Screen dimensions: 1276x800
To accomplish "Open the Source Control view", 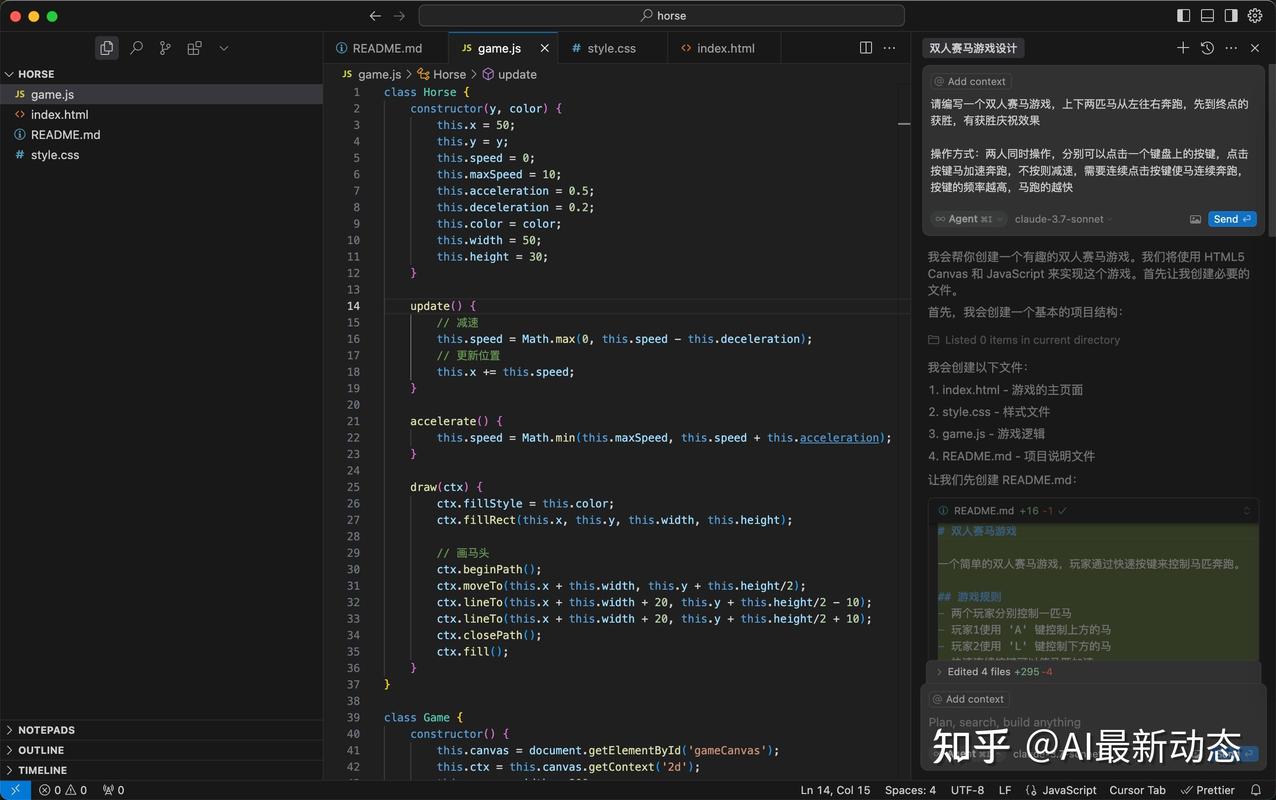I will (x=166, y=47).
